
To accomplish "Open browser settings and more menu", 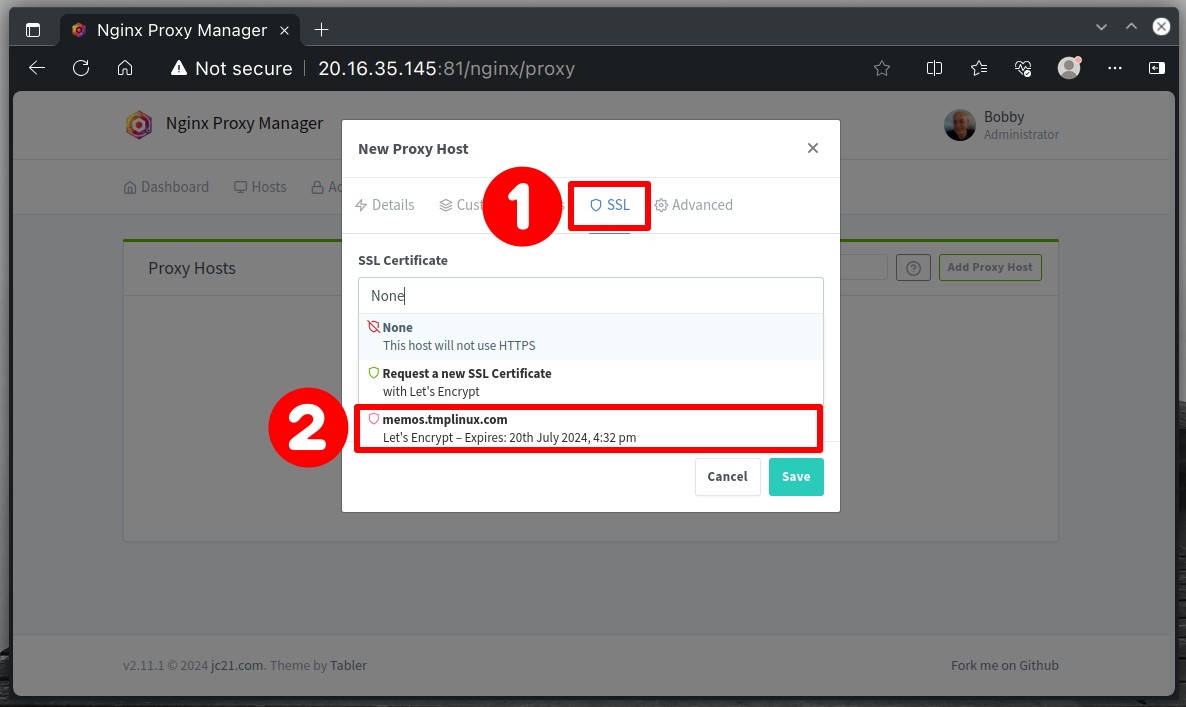I will pyautogui.click(x=1114, y=68).
